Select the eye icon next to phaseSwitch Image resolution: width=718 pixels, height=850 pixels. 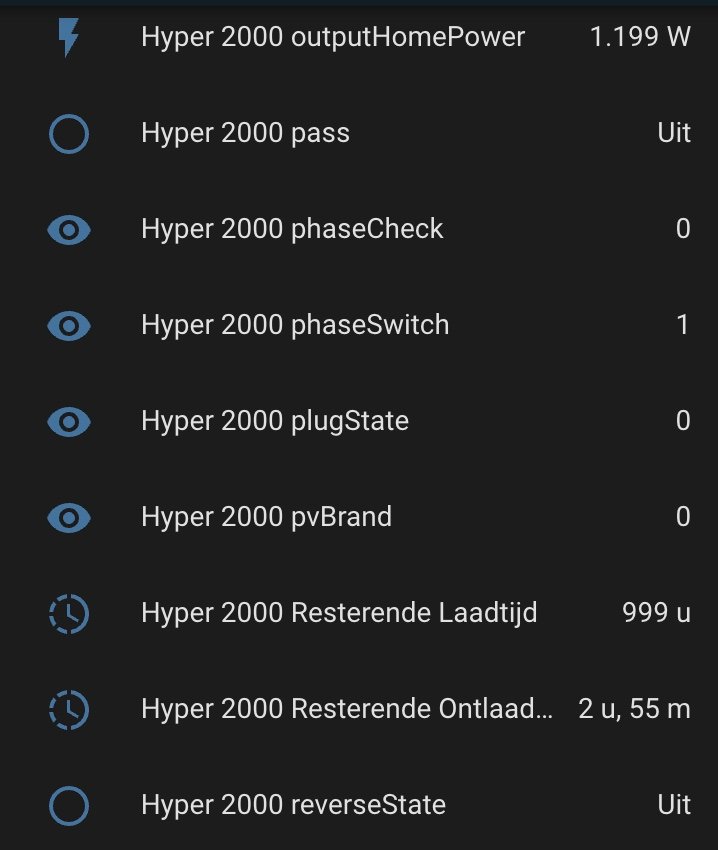(x=69, y=326)
